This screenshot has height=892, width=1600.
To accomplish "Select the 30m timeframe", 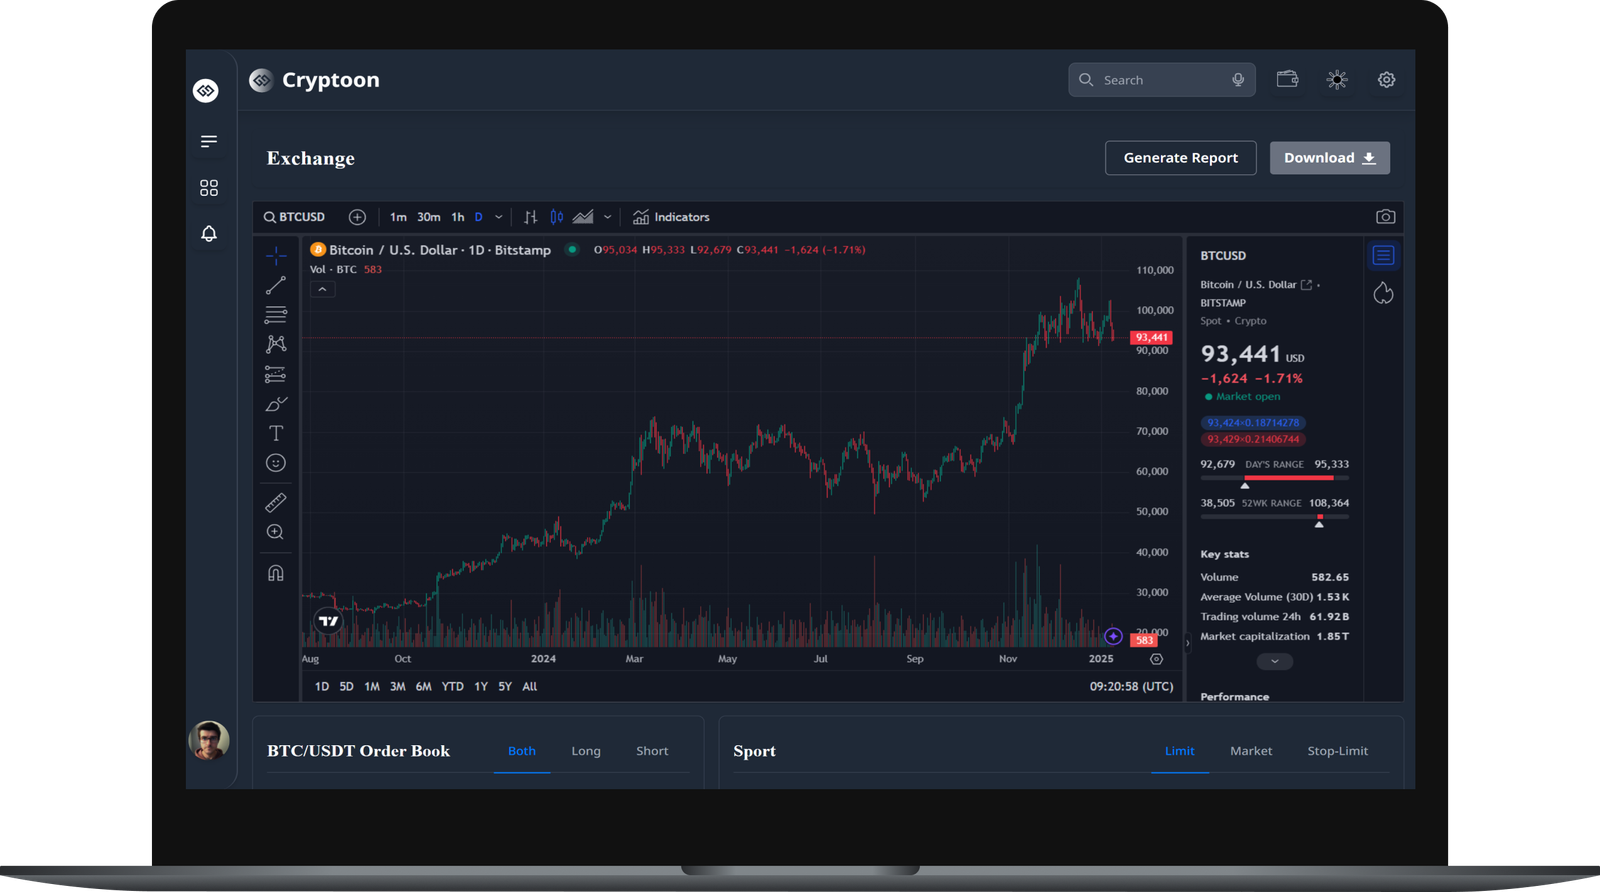I will click(x=429, y=217).
